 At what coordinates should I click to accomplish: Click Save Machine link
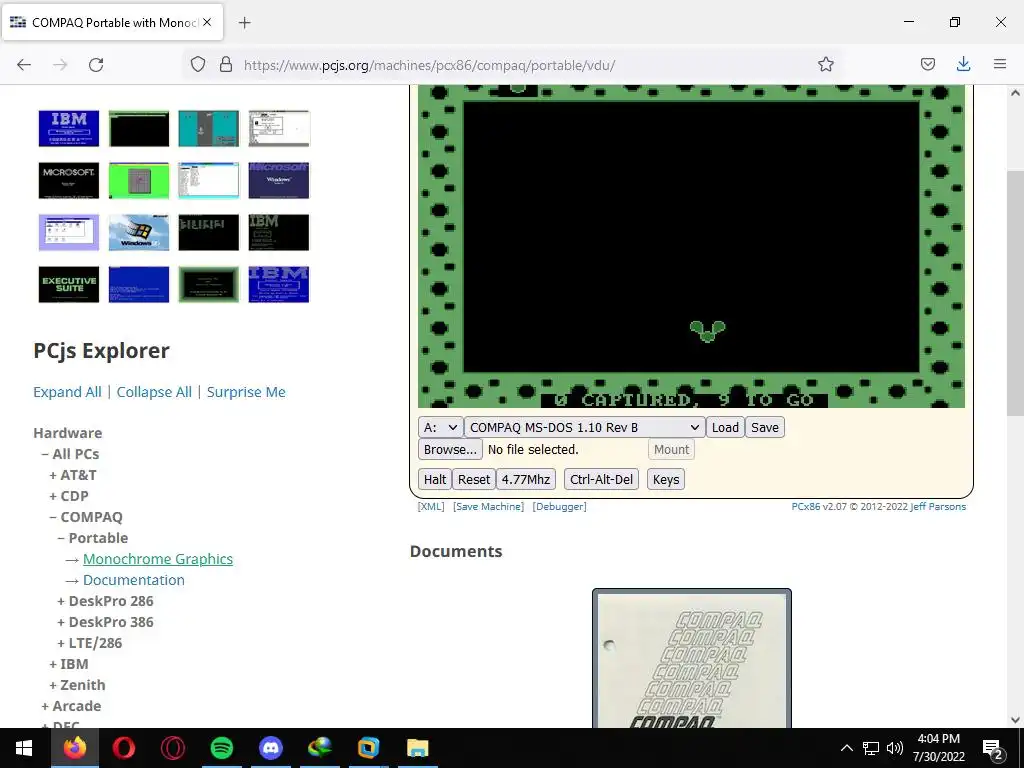click(488, 506)
